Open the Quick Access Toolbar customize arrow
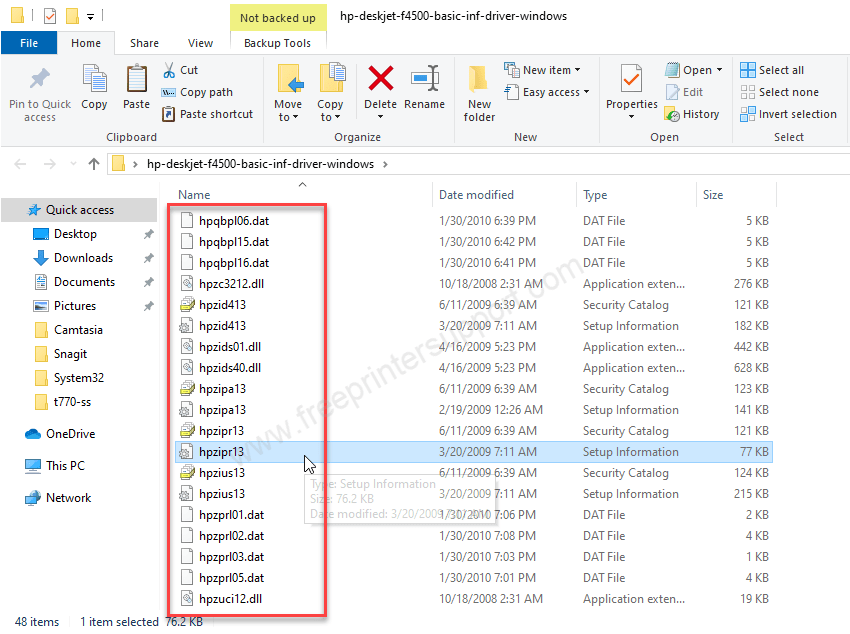 (91, 17)
